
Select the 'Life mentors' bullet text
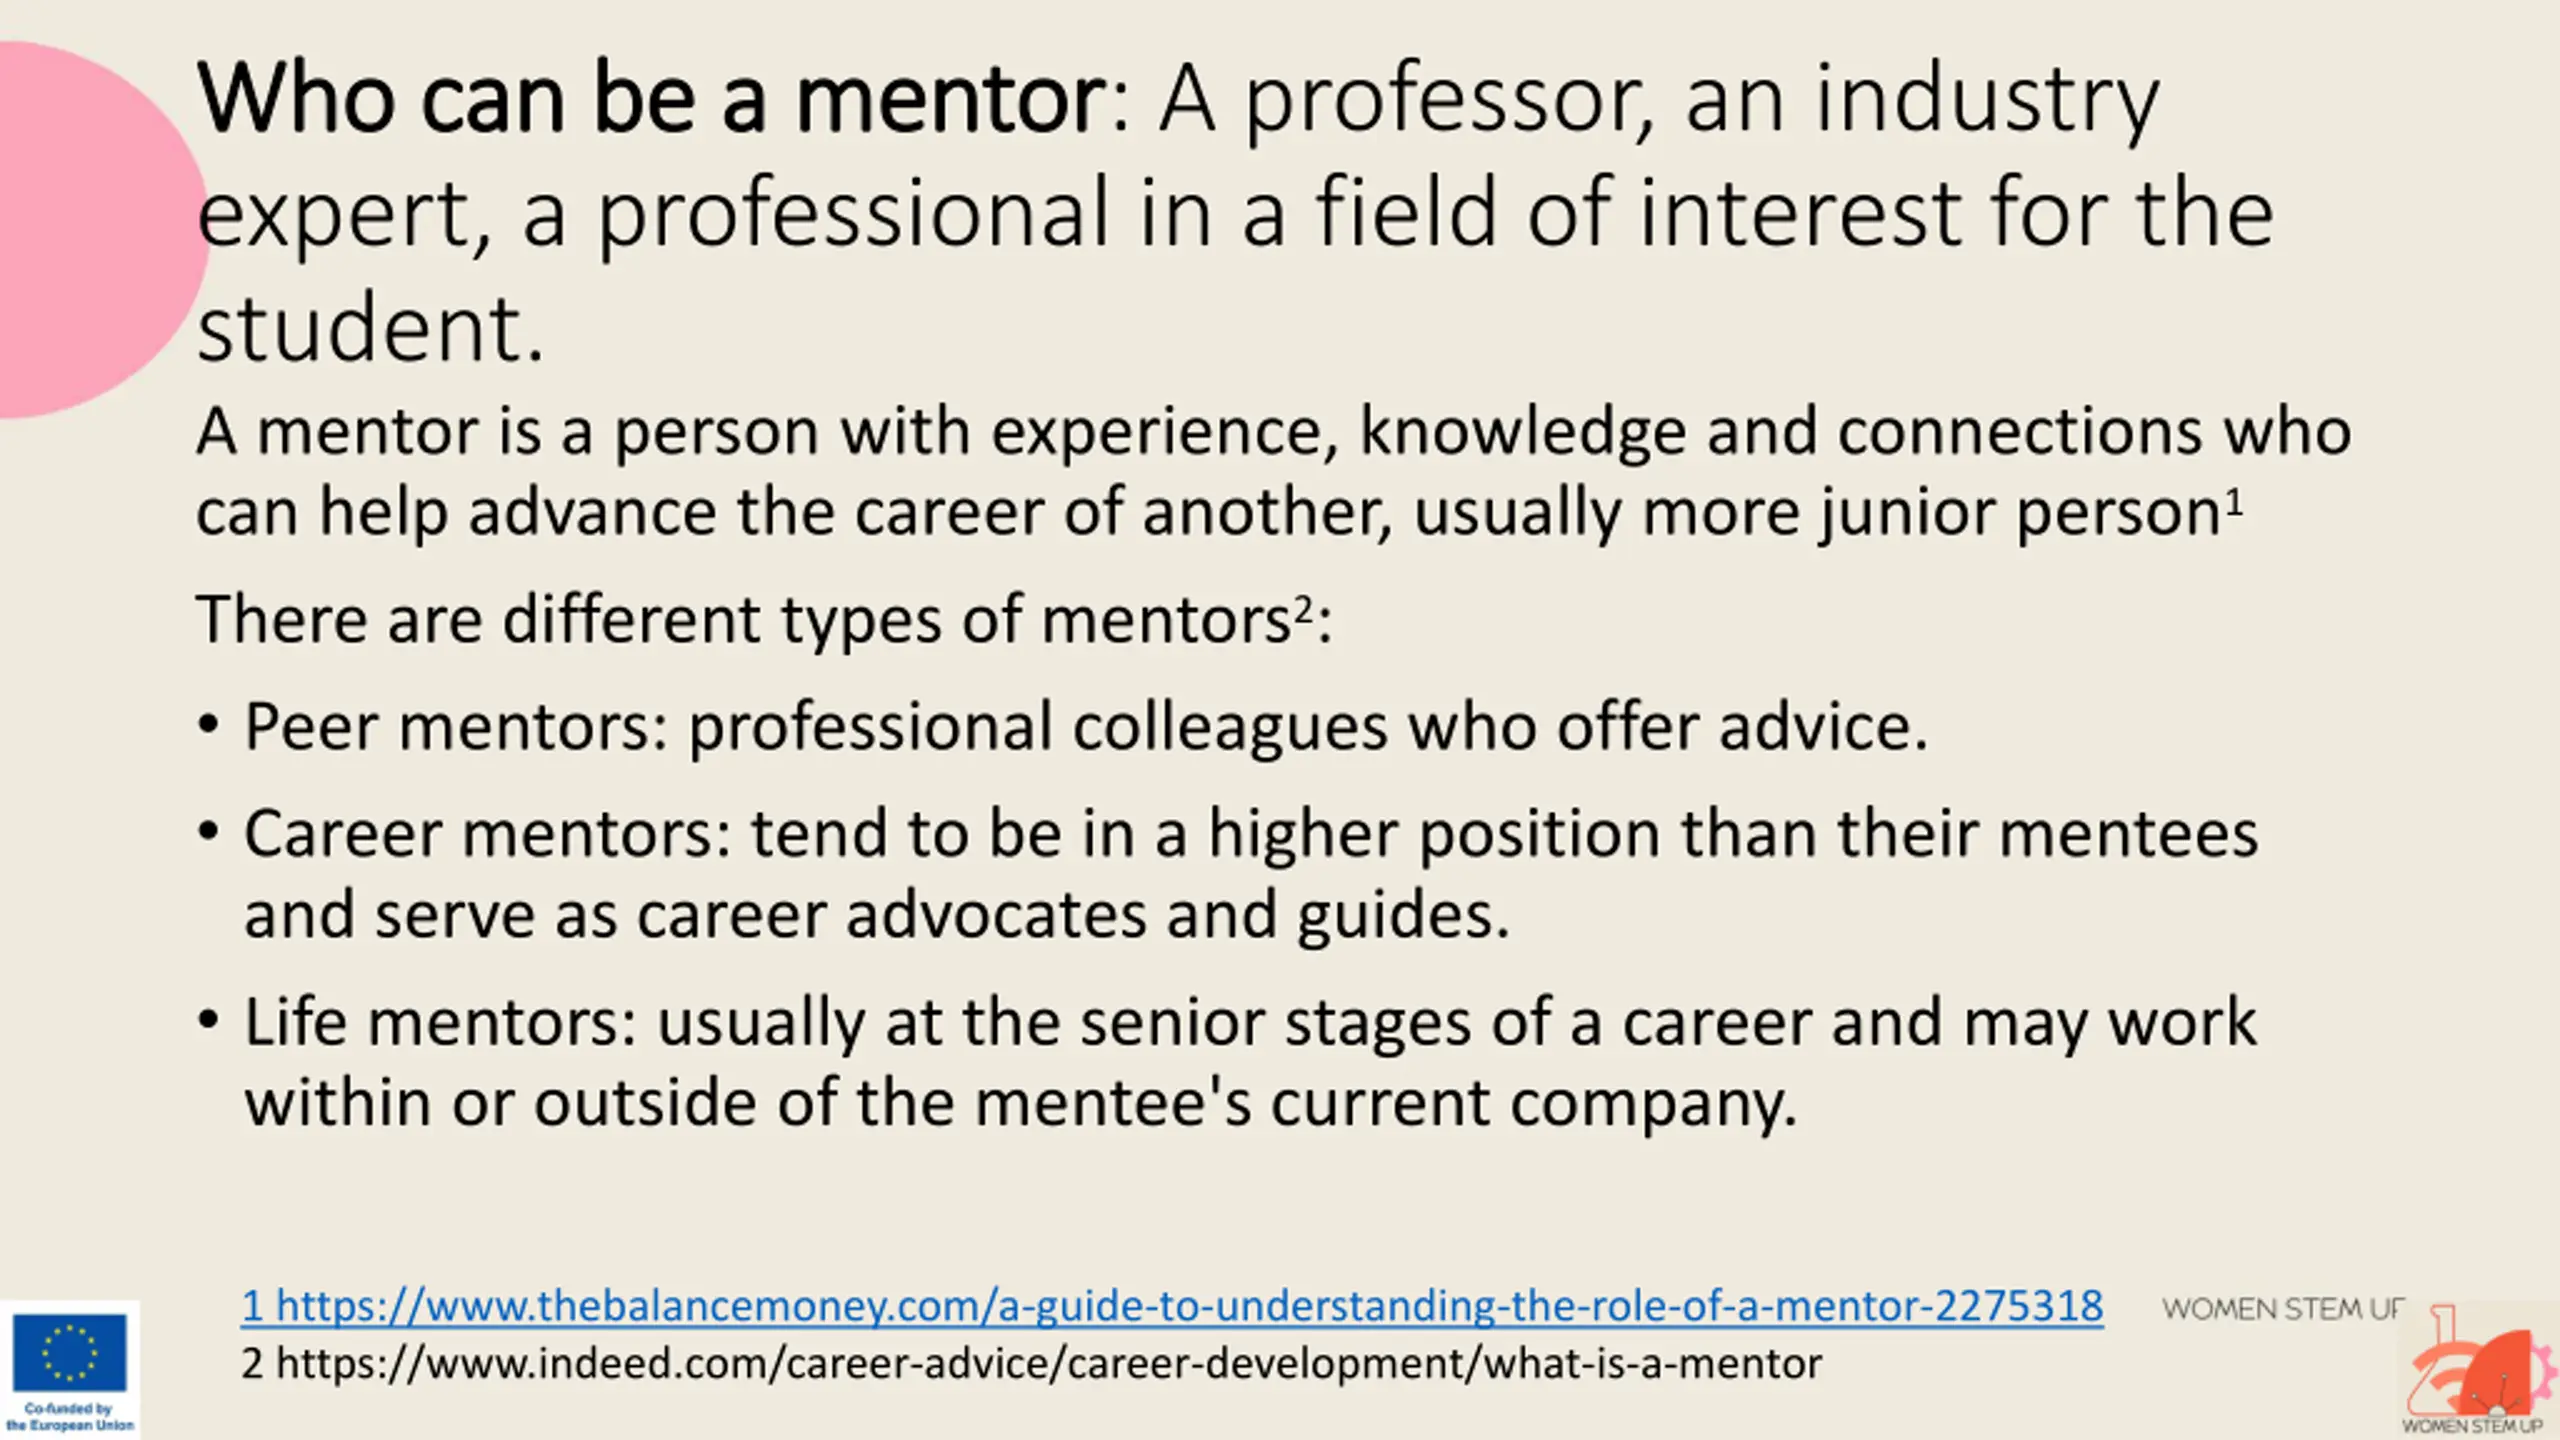[1250, 1063]
